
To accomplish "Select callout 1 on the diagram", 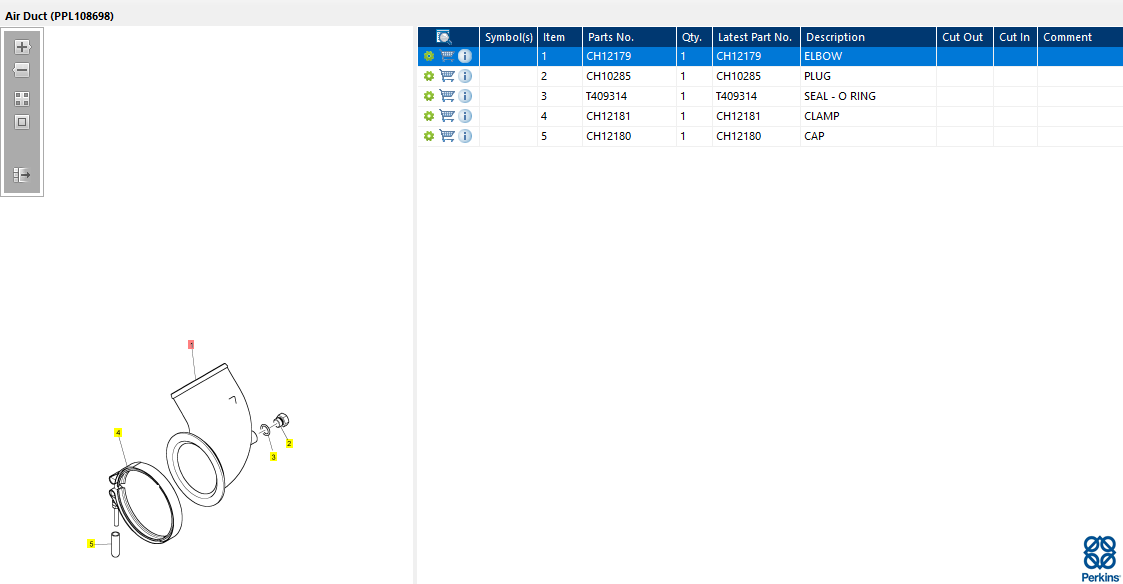I will (191, 345).
